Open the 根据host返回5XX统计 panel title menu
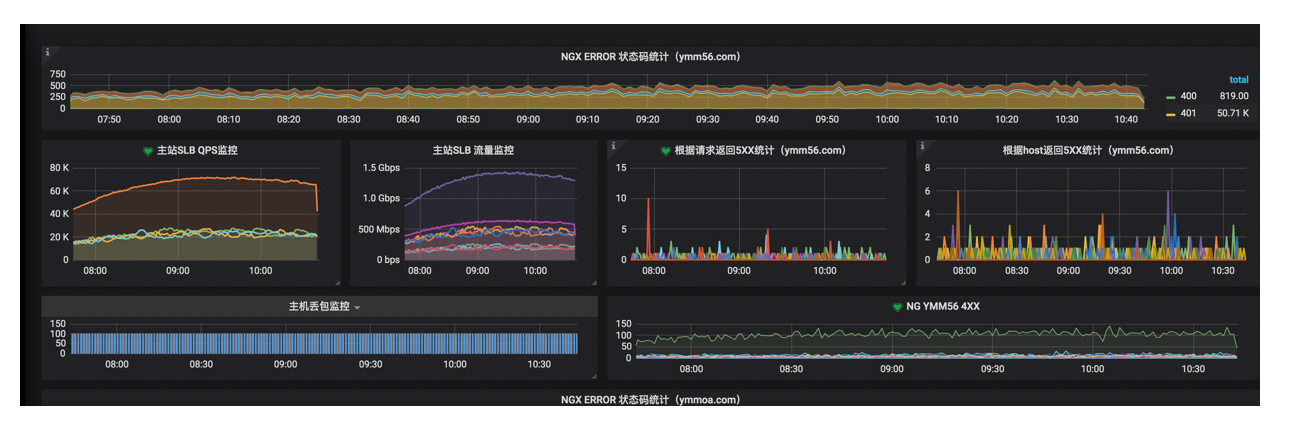Viewport: 1306px width, 428px height. (x=1088, y=151)
